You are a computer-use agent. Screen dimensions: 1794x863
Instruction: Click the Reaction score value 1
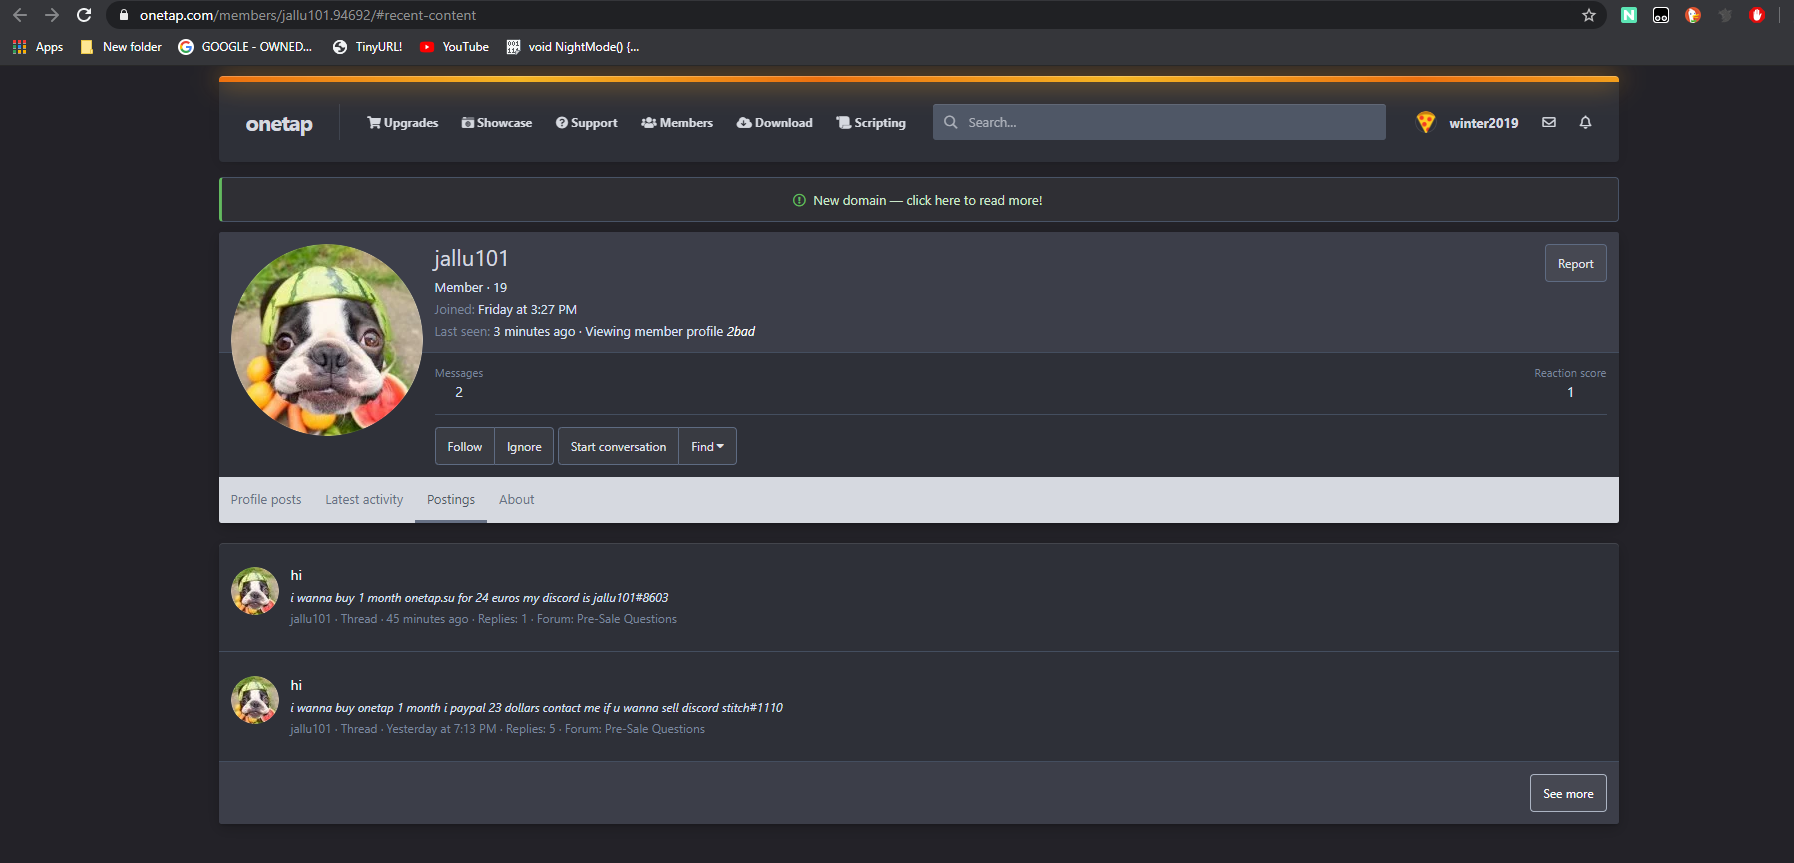point(1570,392)
